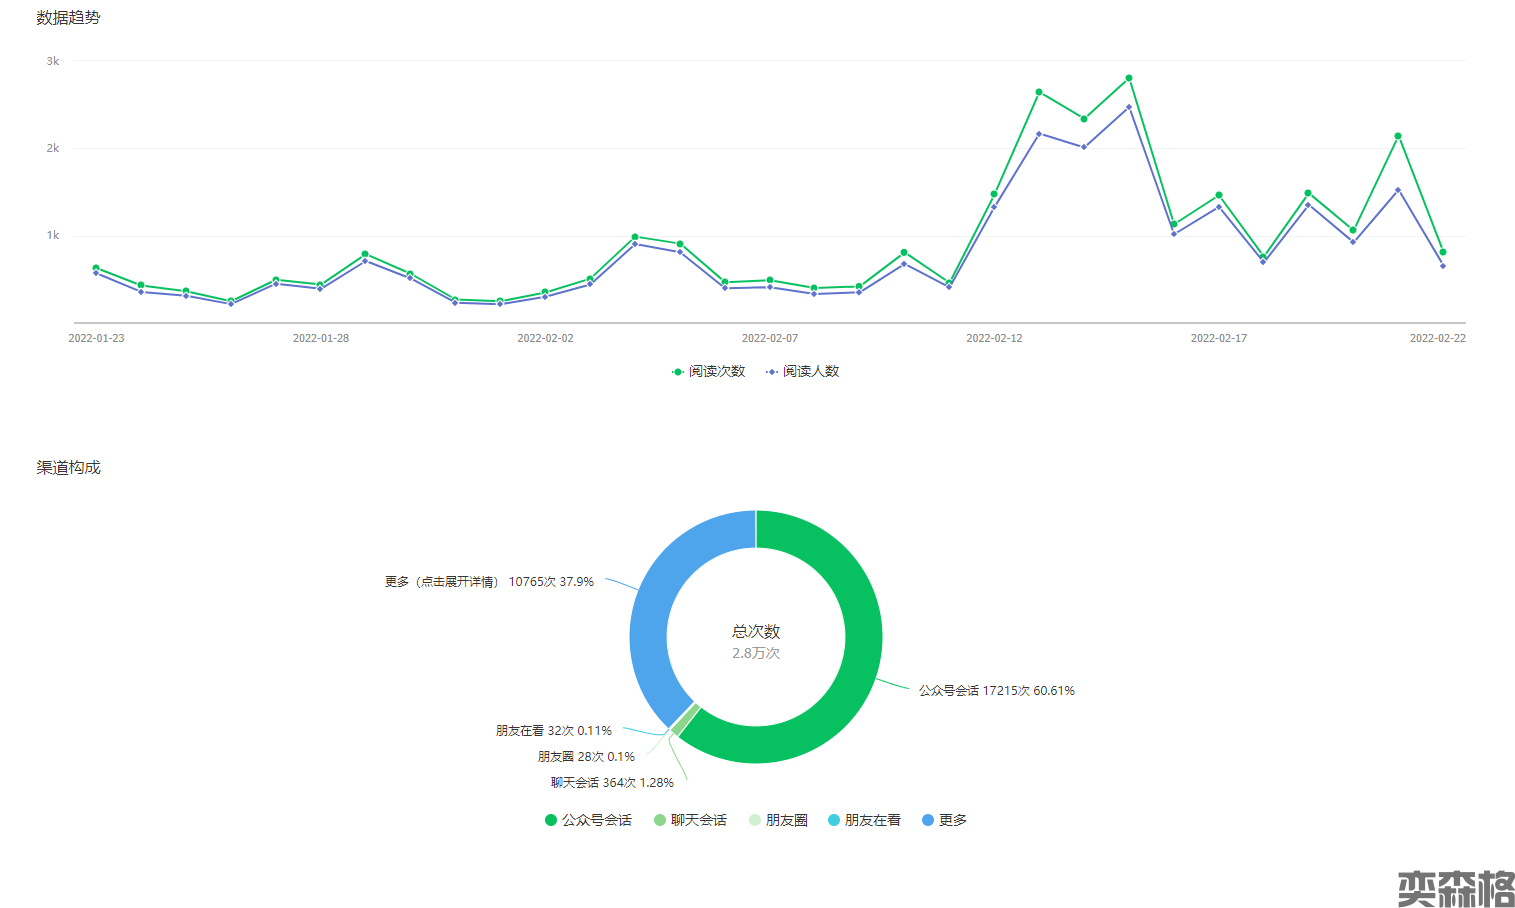Click the 朋友圈 28次 label
The width and height of the screenshot is (1515, 908).
click(586, 757)
